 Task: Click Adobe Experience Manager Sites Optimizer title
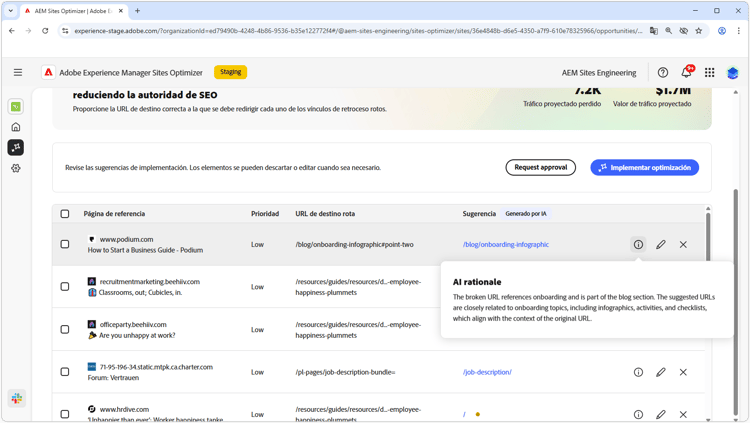pos(131,73)
